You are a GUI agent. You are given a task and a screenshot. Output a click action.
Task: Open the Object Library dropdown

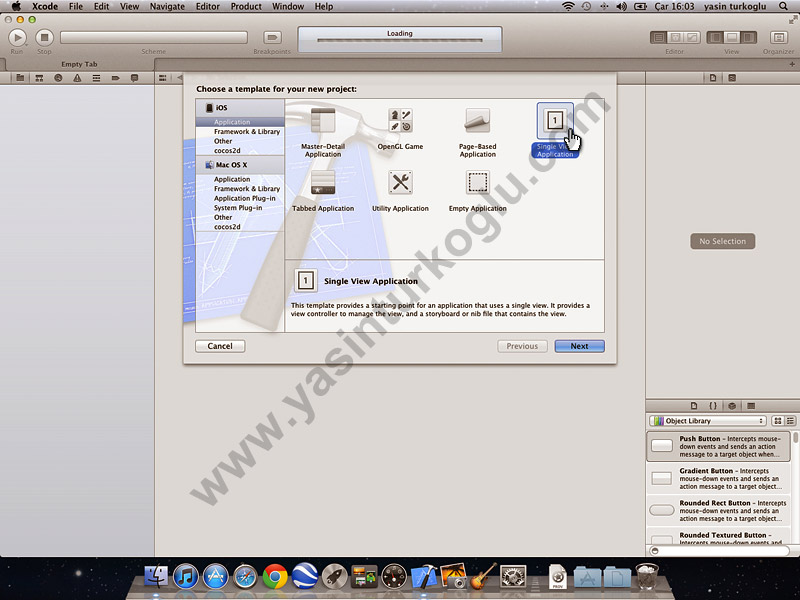[708, 421]
